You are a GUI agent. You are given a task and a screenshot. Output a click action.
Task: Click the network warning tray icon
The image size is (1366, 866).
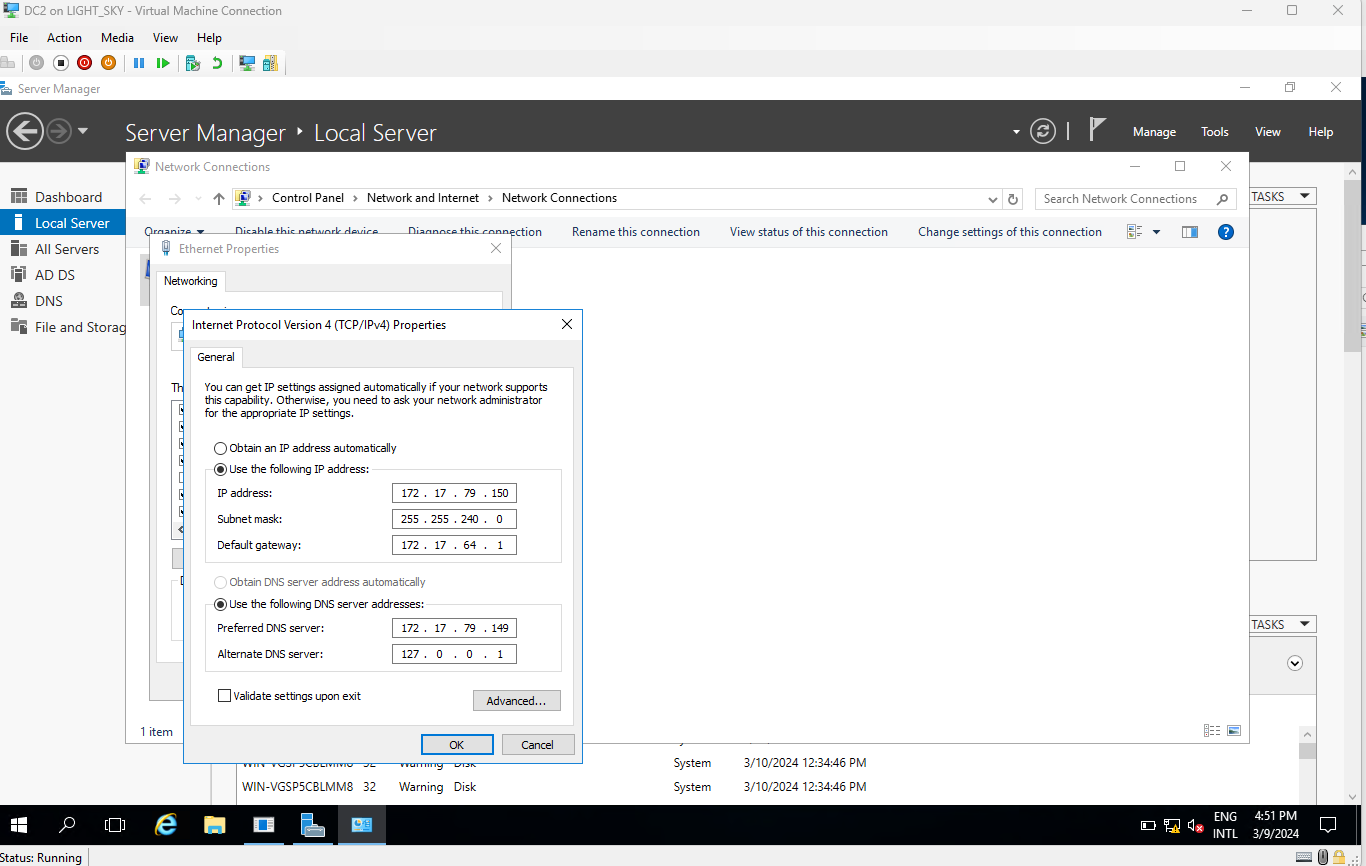point(1172,826)
